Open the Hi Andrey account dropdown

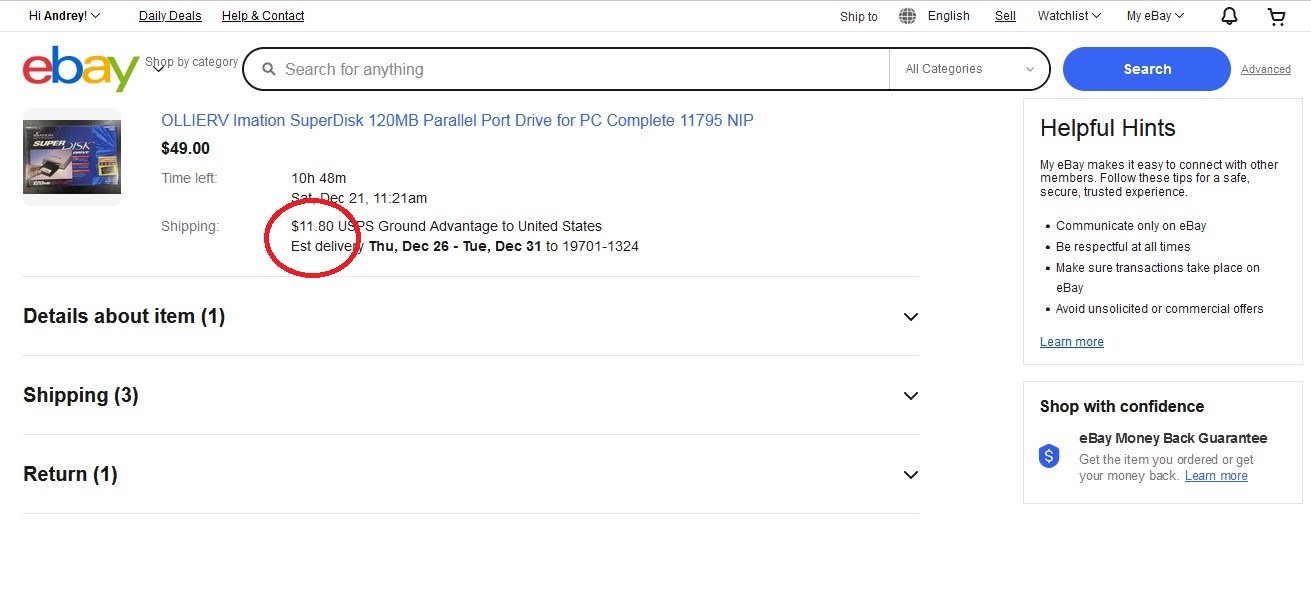(x=64, y=16)
